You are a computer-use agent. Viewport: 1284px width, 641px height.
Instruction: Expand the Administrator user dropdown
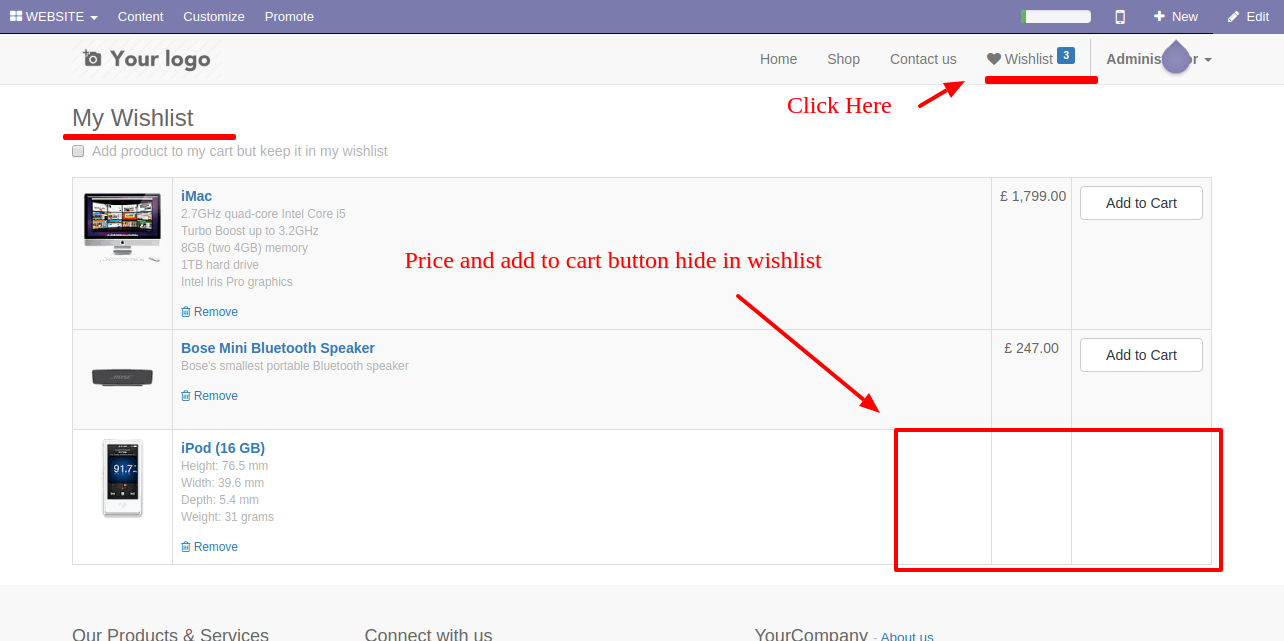tap(1159, 59)
